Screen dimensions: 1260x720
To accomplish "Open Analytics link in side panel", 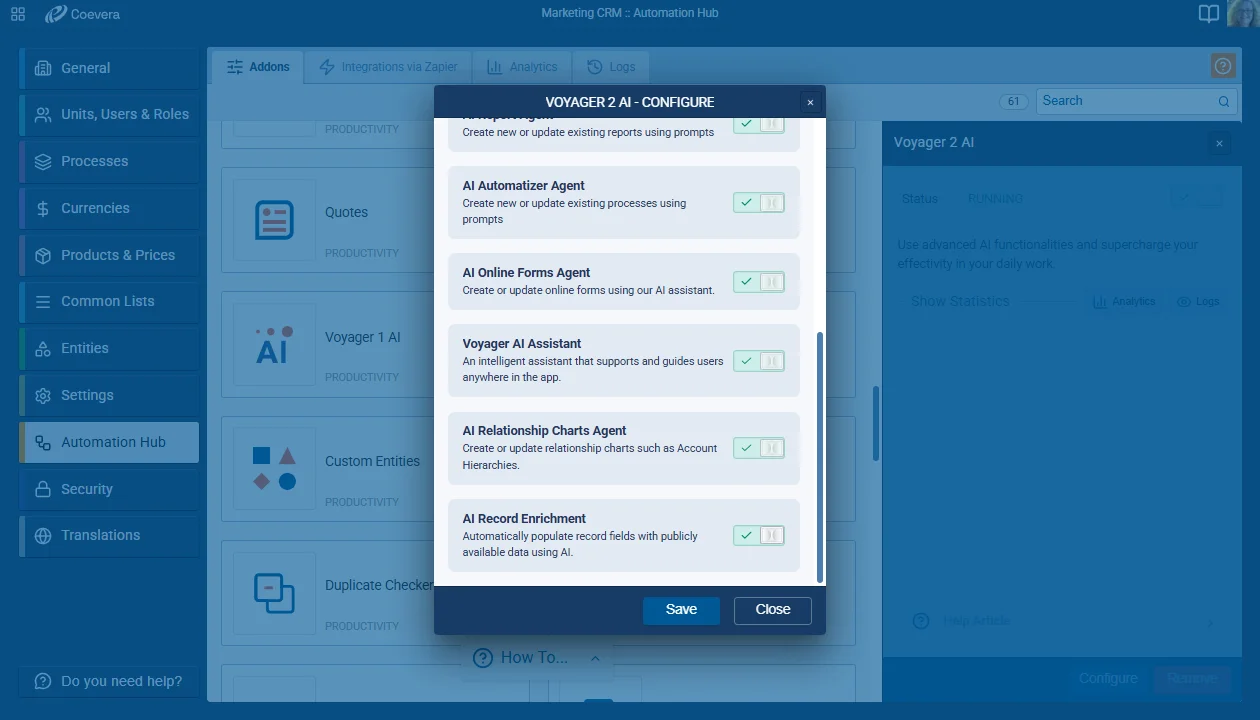I will point(1124,301).
